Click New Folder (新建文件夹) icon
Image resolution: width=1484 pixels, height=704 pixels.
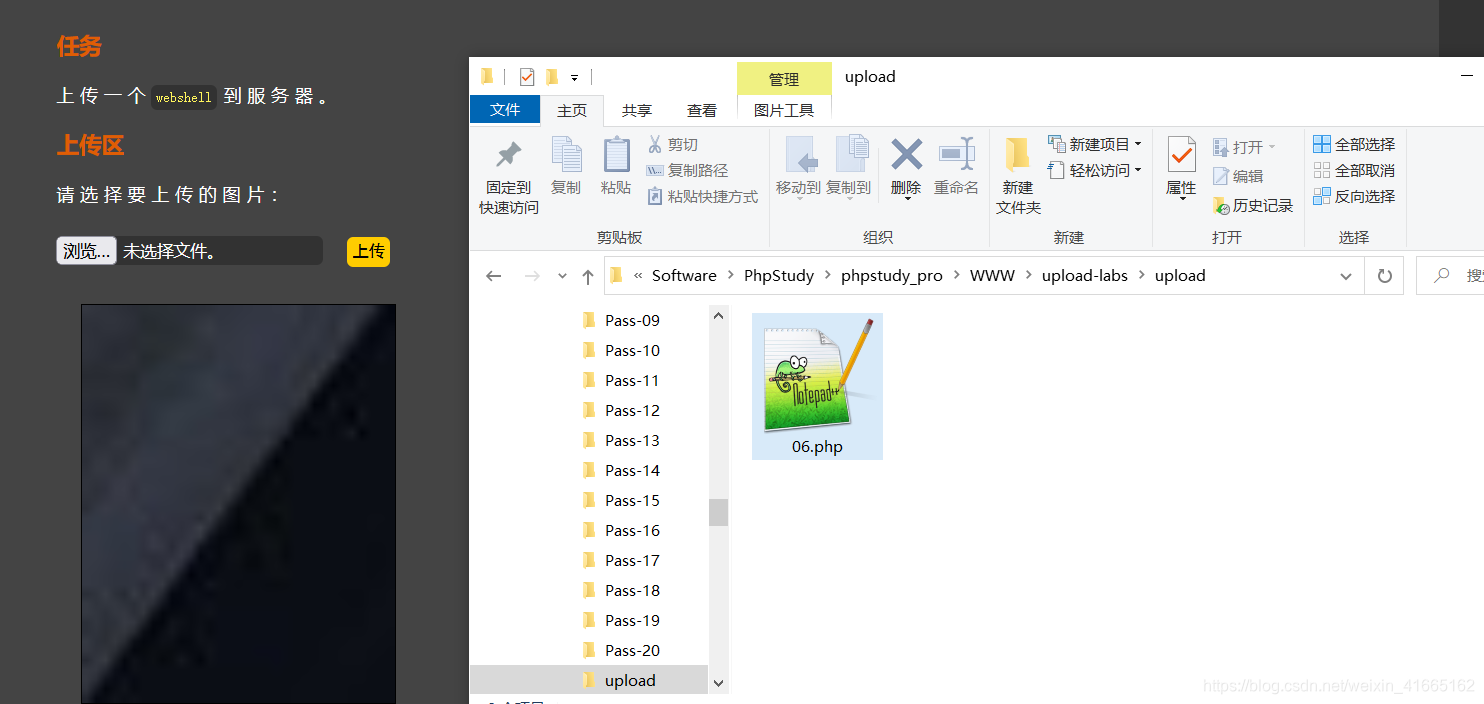pos(1018,154)
